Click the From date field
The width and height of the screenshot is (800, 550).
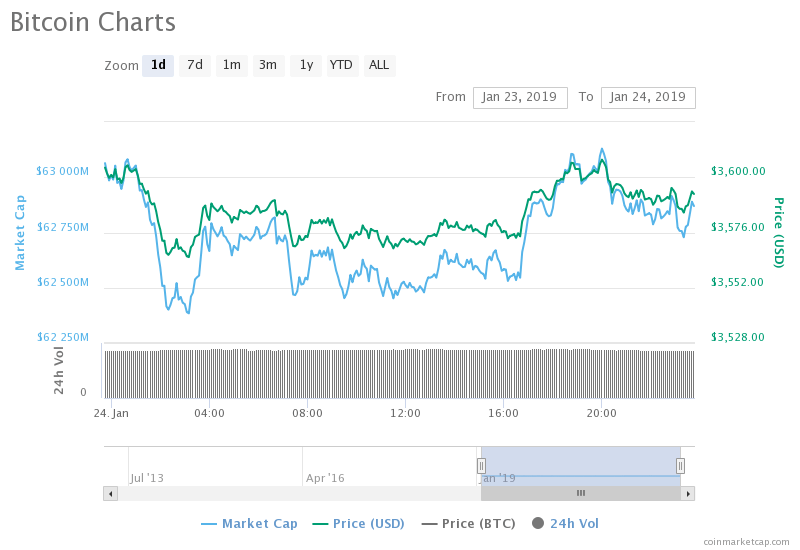point(520,97)
